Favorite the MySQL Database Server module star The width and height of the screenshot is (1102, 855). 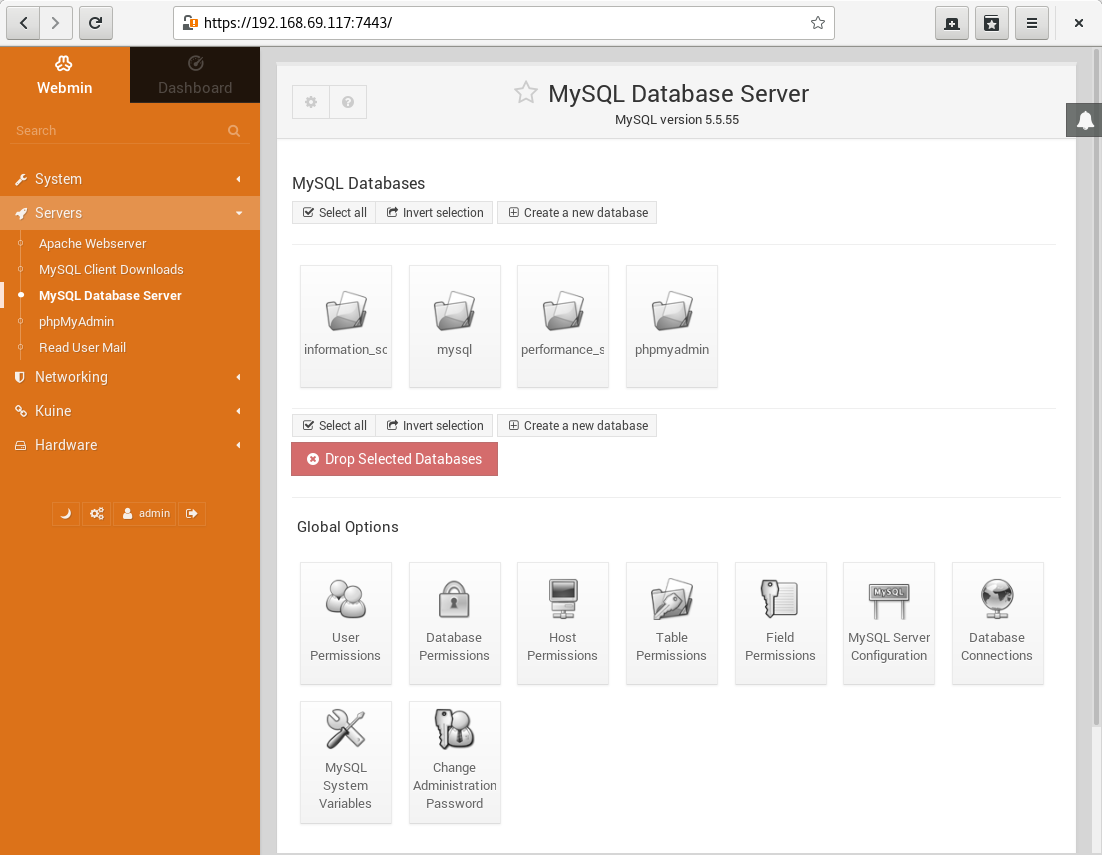[x=526, y=93]
